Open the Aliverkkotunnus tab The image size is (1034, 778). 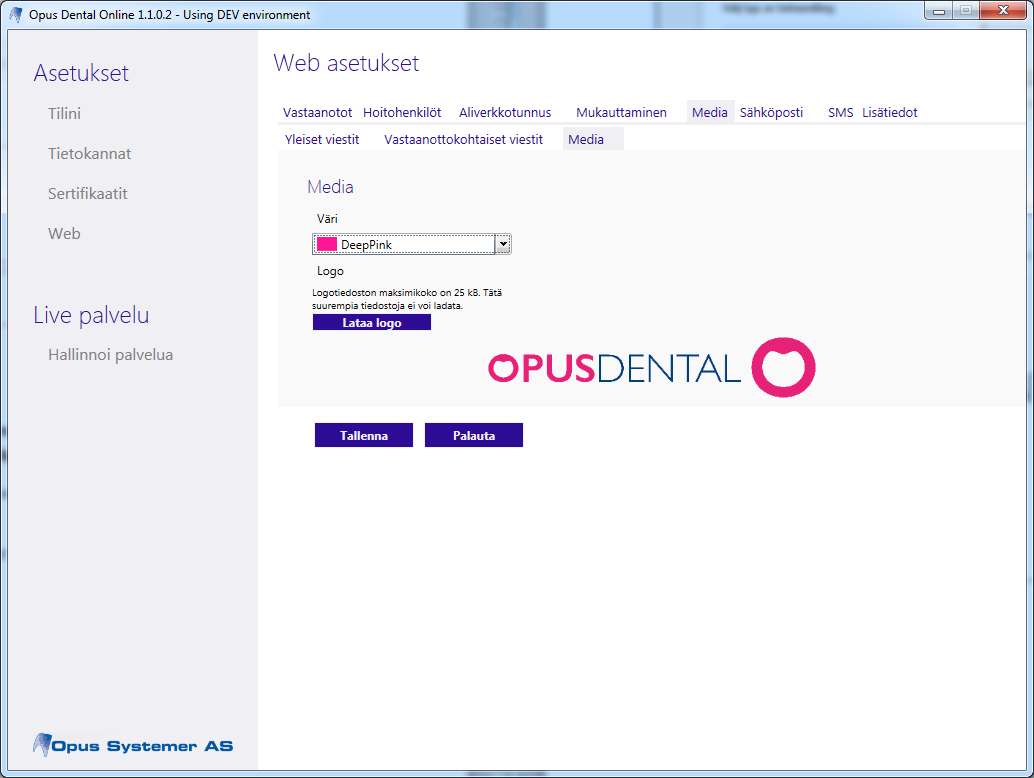click(x=504, y=113)
